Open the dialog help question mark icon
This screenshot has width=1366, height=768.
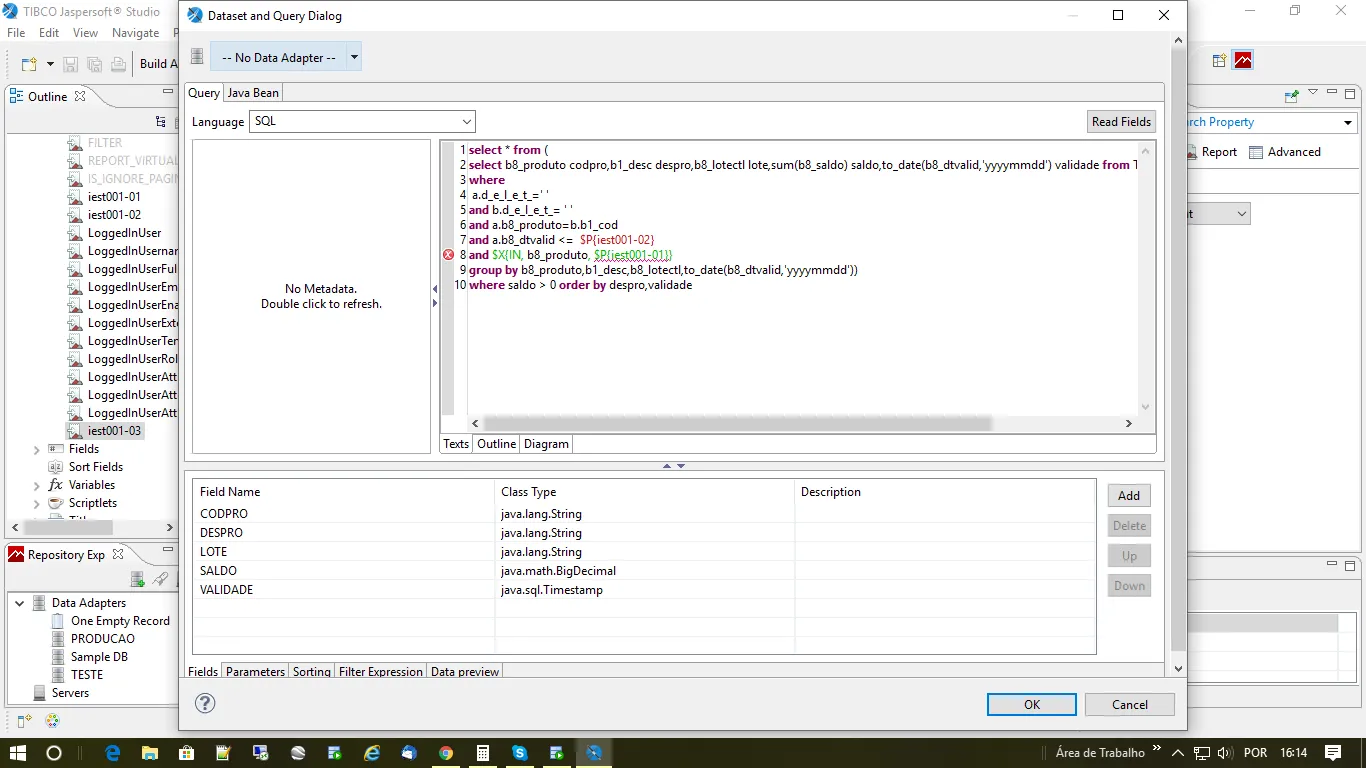pos(205,703)
